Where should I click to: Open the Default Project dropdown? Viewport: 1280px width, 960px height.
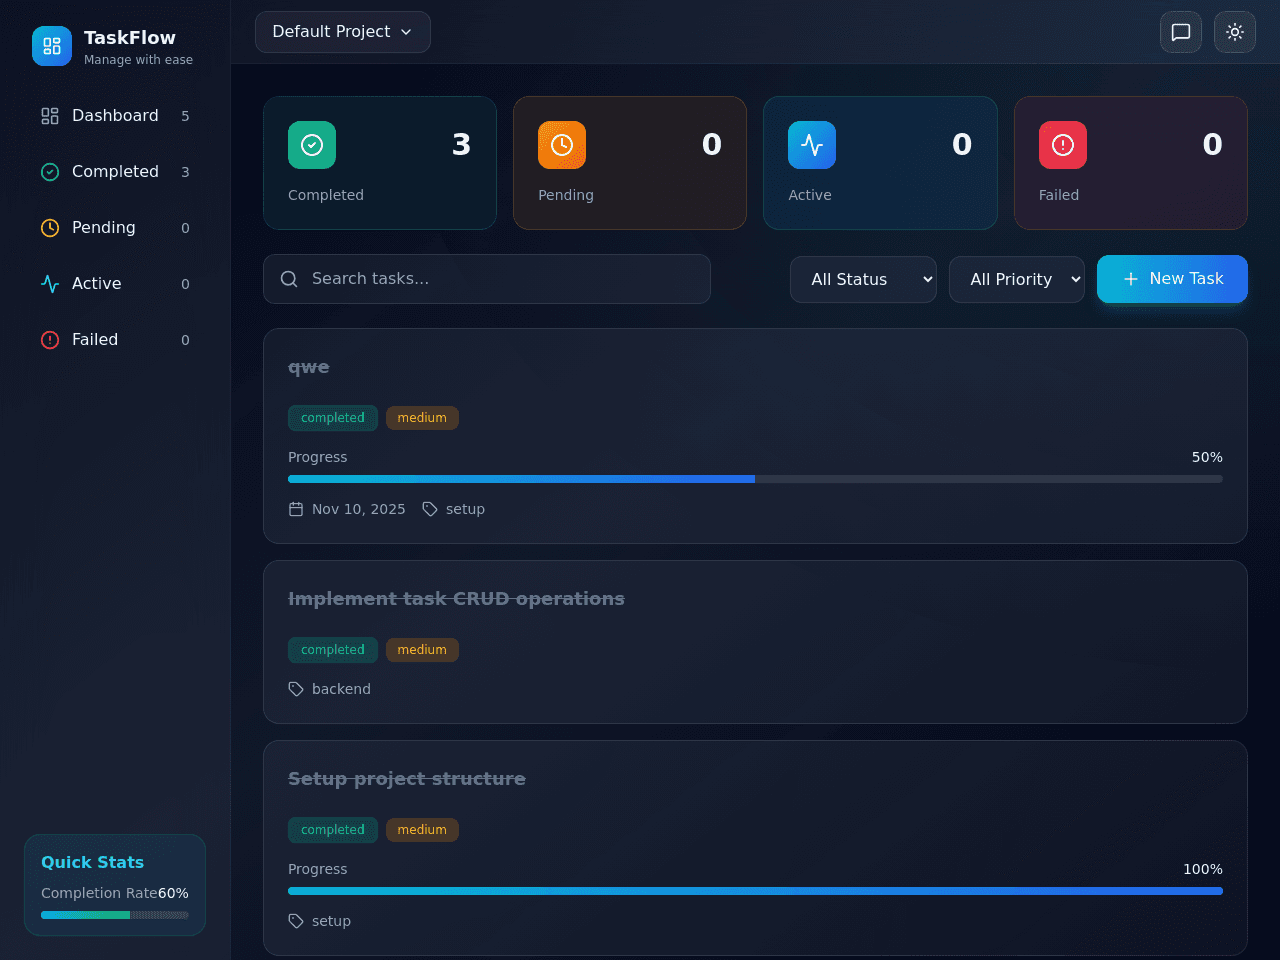coord(343,32)
